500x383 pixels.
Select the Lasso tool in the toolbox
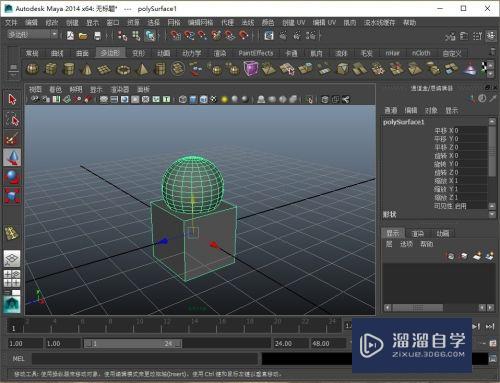tap(12, 119)
